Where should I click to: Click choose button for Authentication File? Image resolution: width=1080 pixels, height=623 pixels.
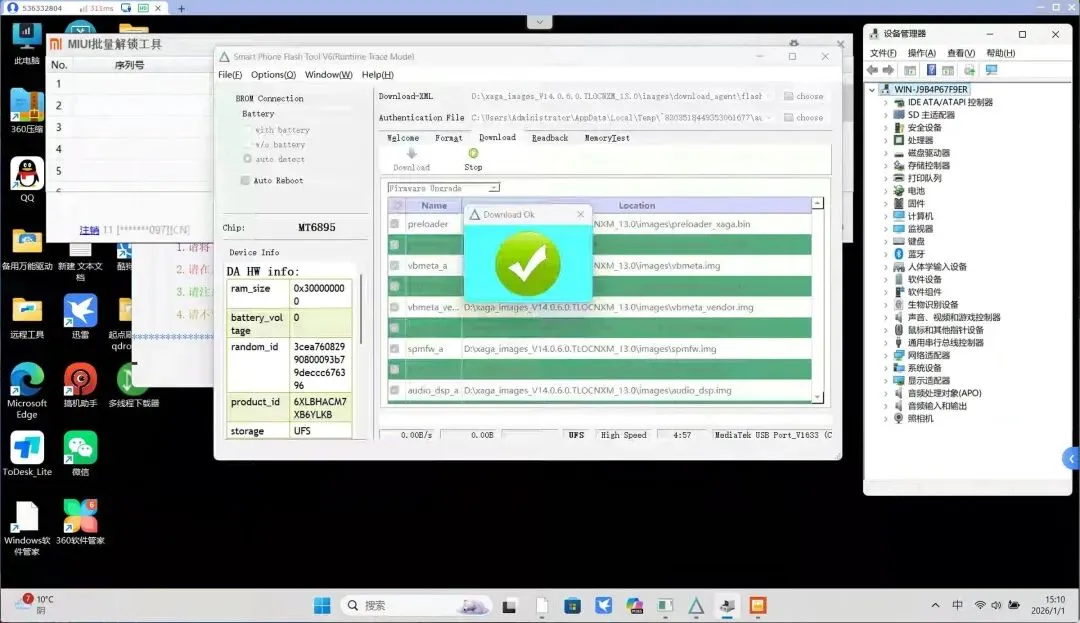click(x=803, y=118)
